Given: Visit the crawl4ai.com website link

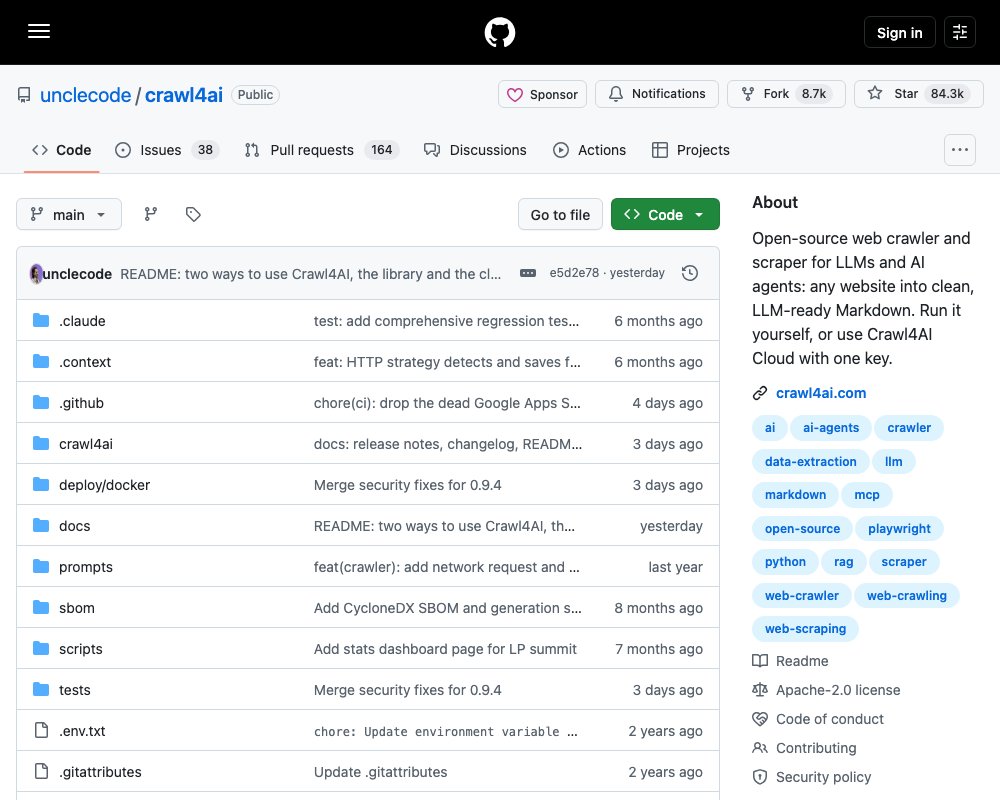Looking at the screenshot, I should coord(821,393).
